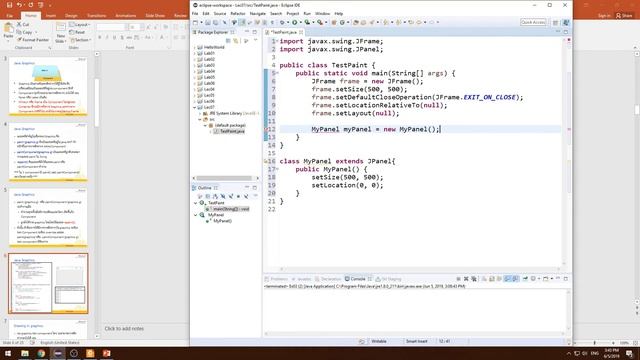Screen dimensions: 640x360
Task: Click the Coverage run icon in Eclipse toolbar
Action: [307, 22]
